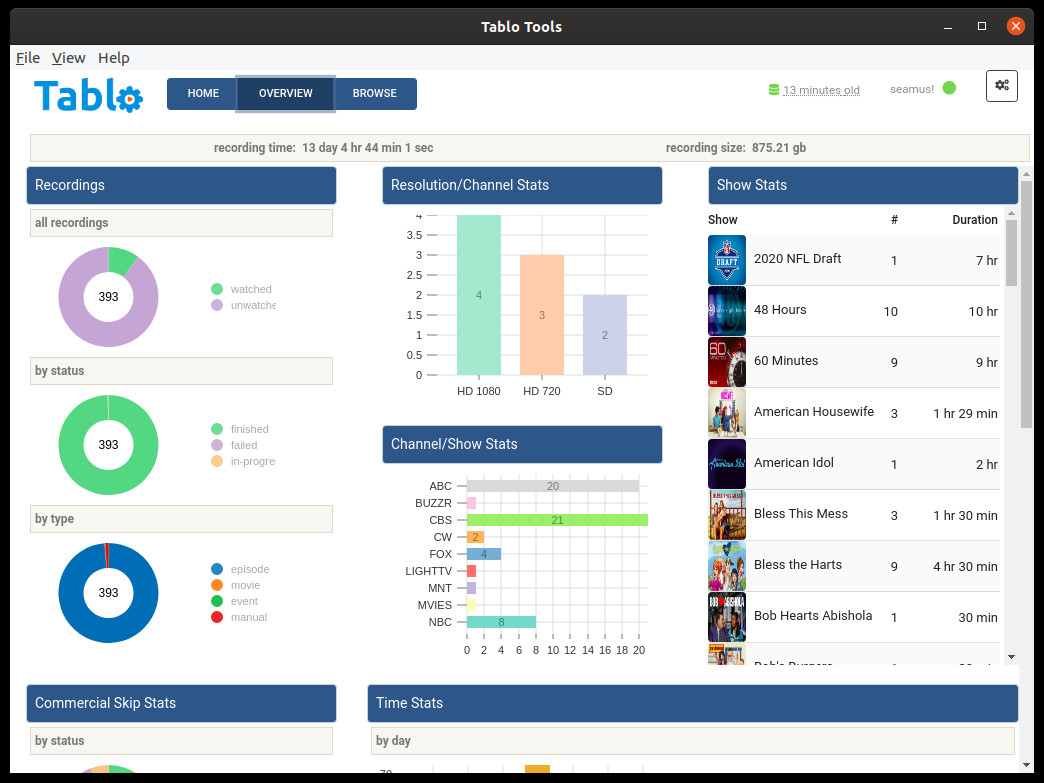Click the 13 minutes old link

tap(821, 90)
